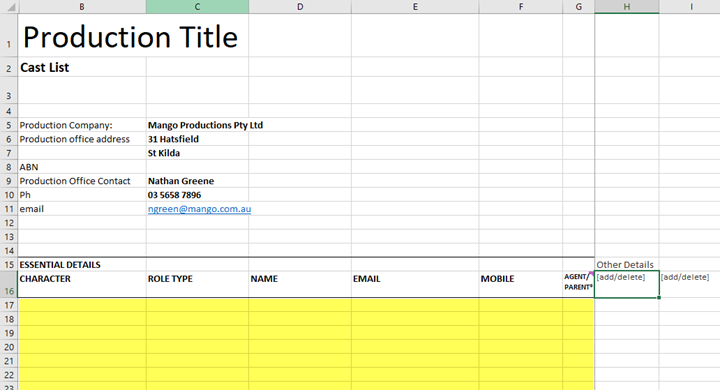Select column E header
Screen dimensions: 720x390
coord(415,6)
